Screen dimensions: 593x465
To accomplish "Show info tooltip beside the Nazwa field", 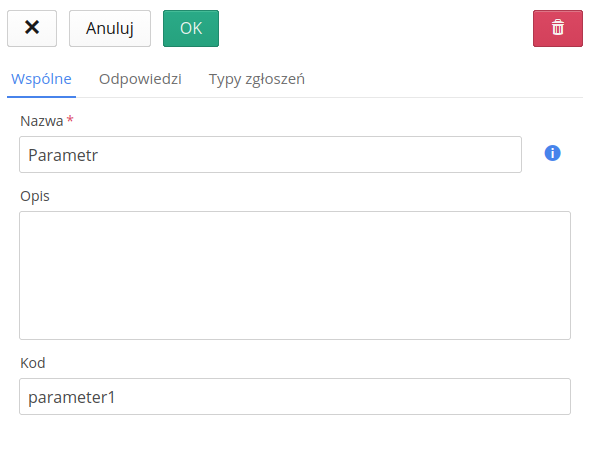I will coord(552,153).
